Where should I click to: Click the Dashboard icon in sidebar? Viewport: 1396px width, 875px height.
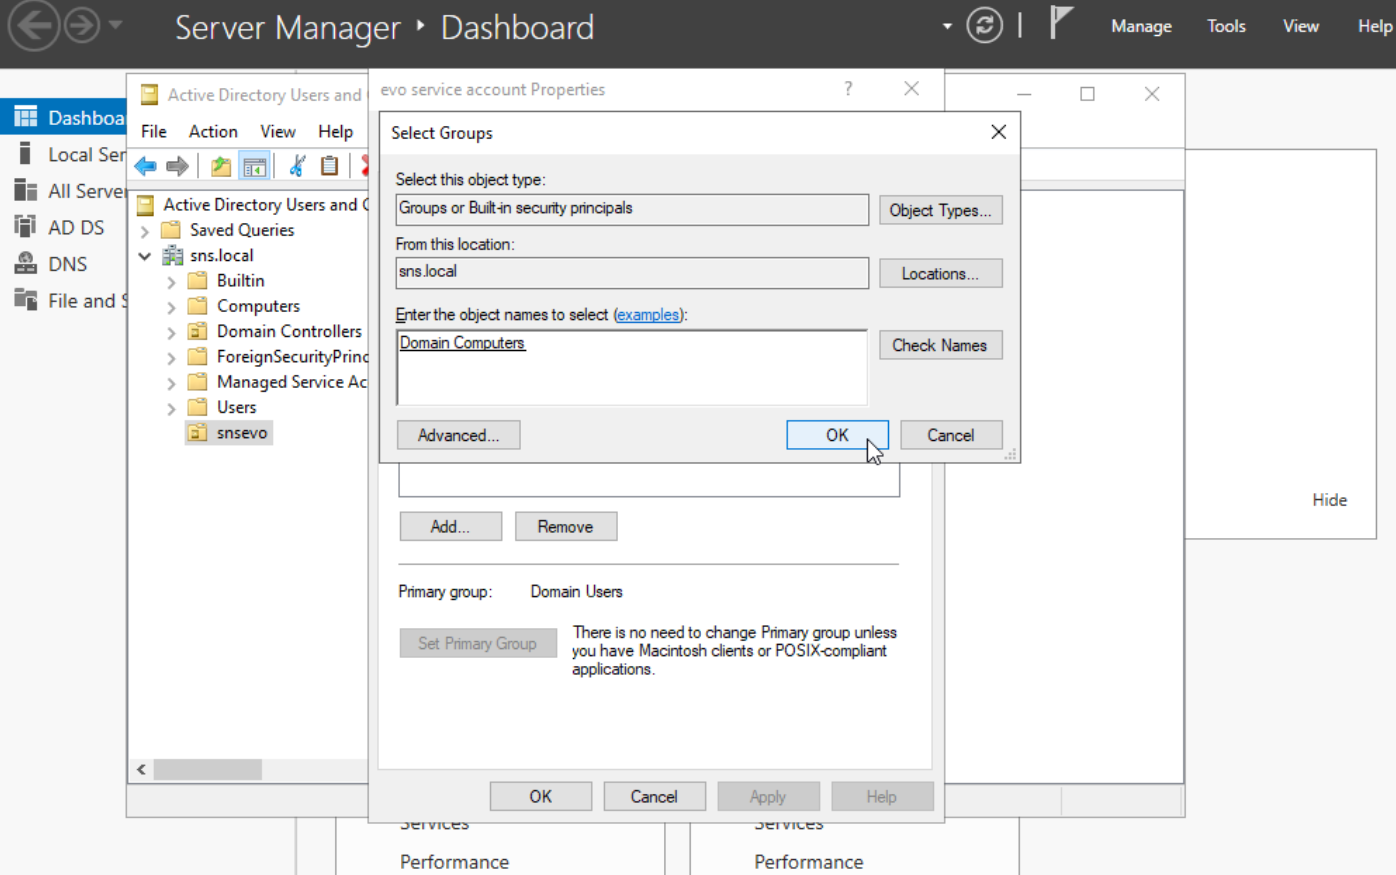click(x=26, y=117)
